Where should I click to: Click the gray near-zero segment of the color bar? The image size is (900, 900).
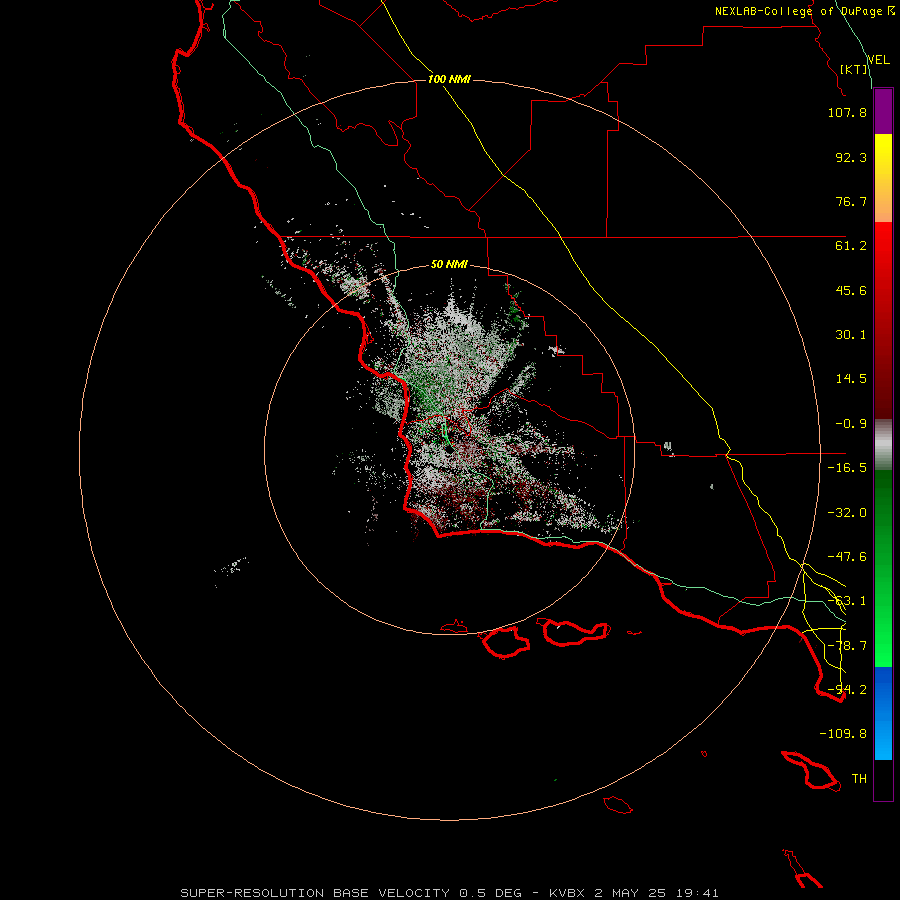click(x=883, y=445)
